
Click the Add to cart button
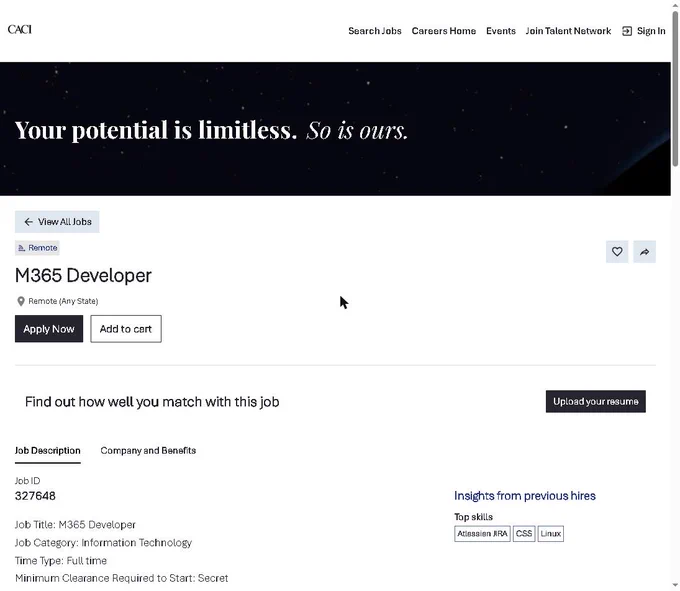click(126, 329)
